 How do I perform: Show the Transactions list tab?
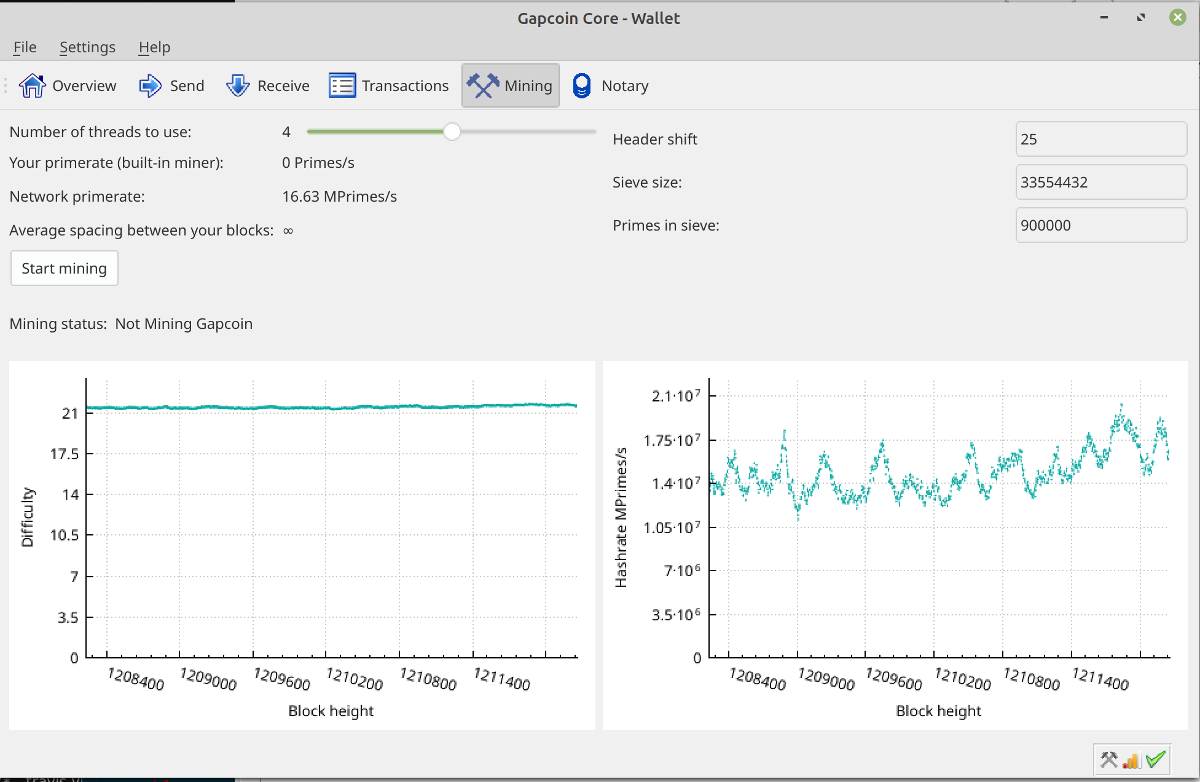pos(389,86)
